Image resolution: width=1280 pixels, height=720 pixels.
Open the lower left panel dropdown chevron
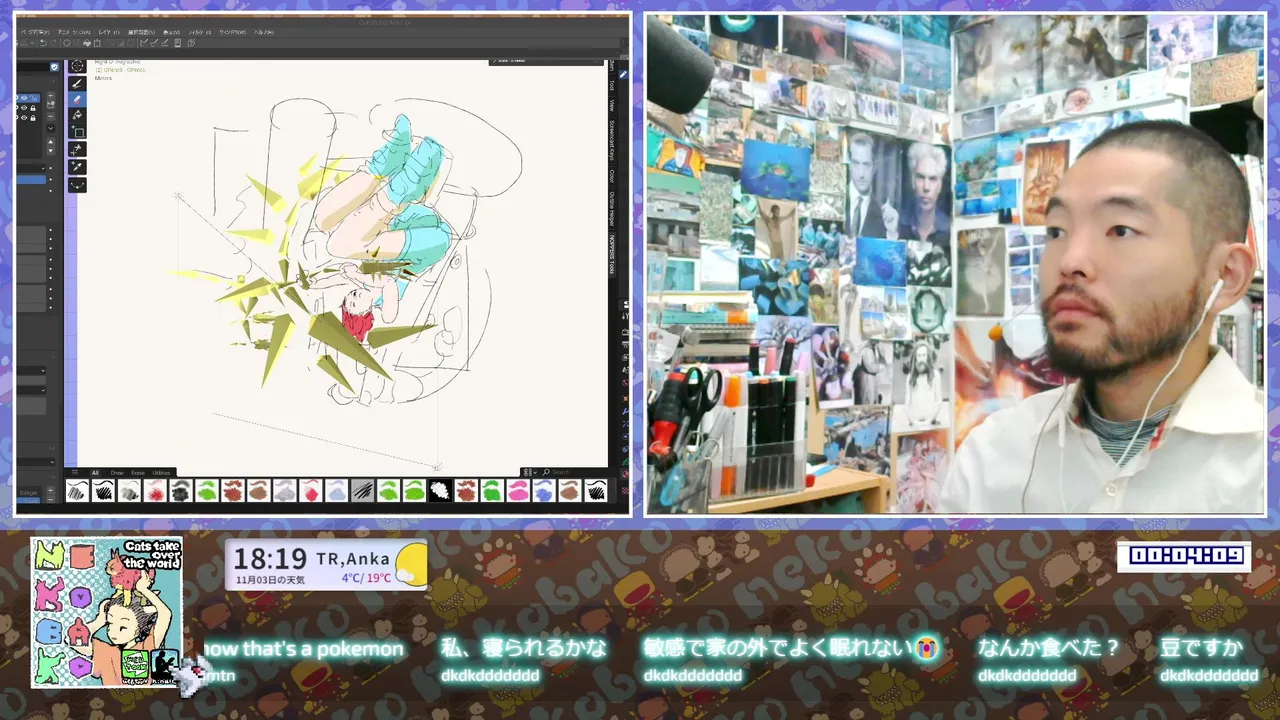tap(52, 462)
